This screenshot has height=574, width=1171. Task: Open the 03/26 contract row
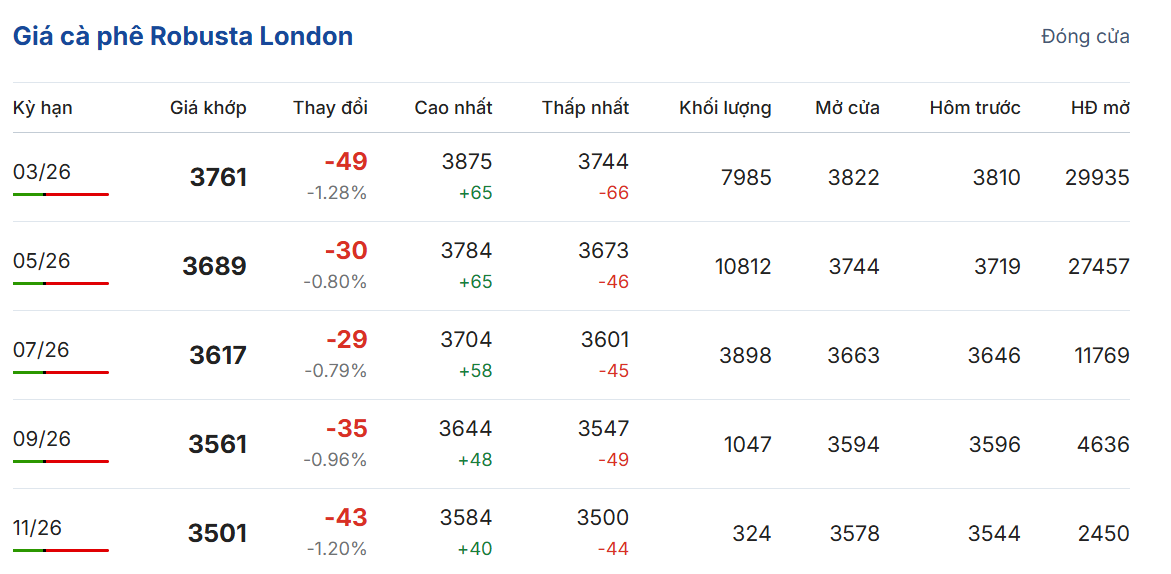pos(42,172)
